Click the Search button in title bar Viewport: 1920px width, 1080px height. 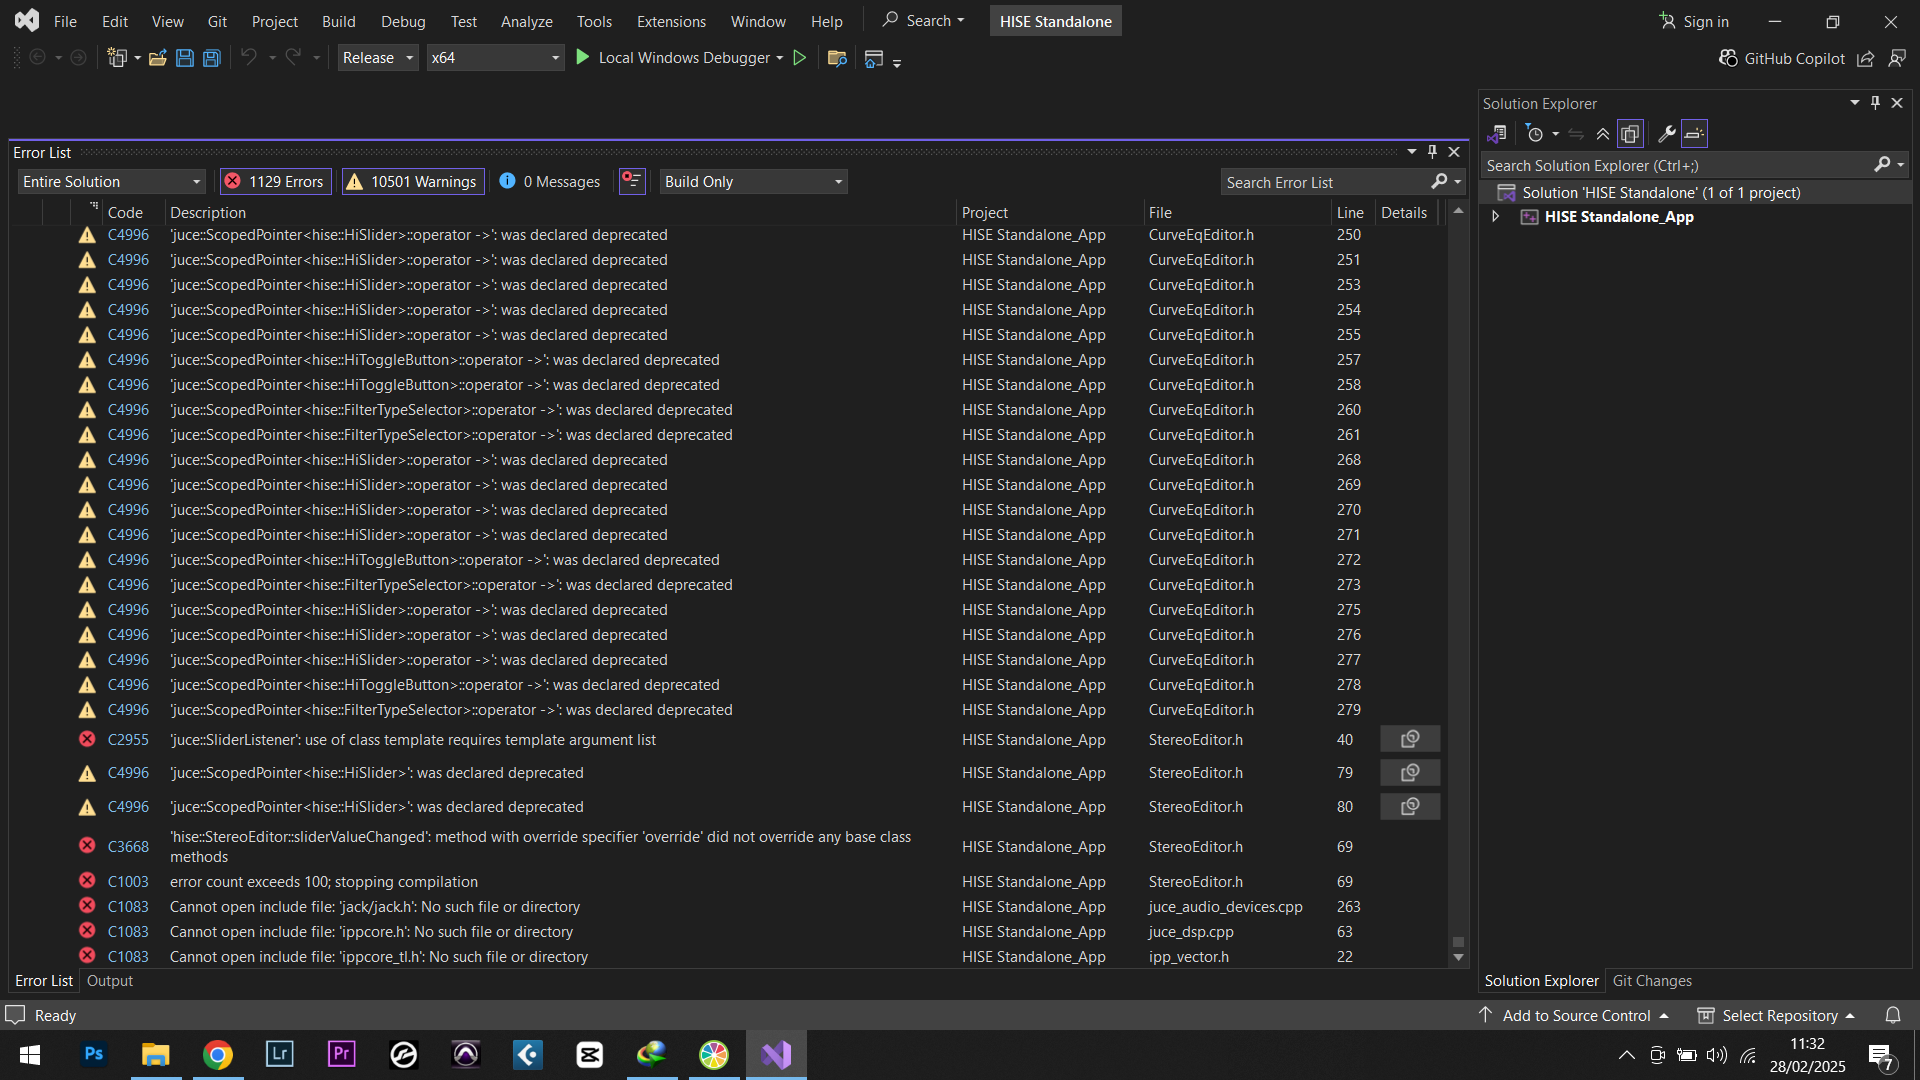pos(924,21)
